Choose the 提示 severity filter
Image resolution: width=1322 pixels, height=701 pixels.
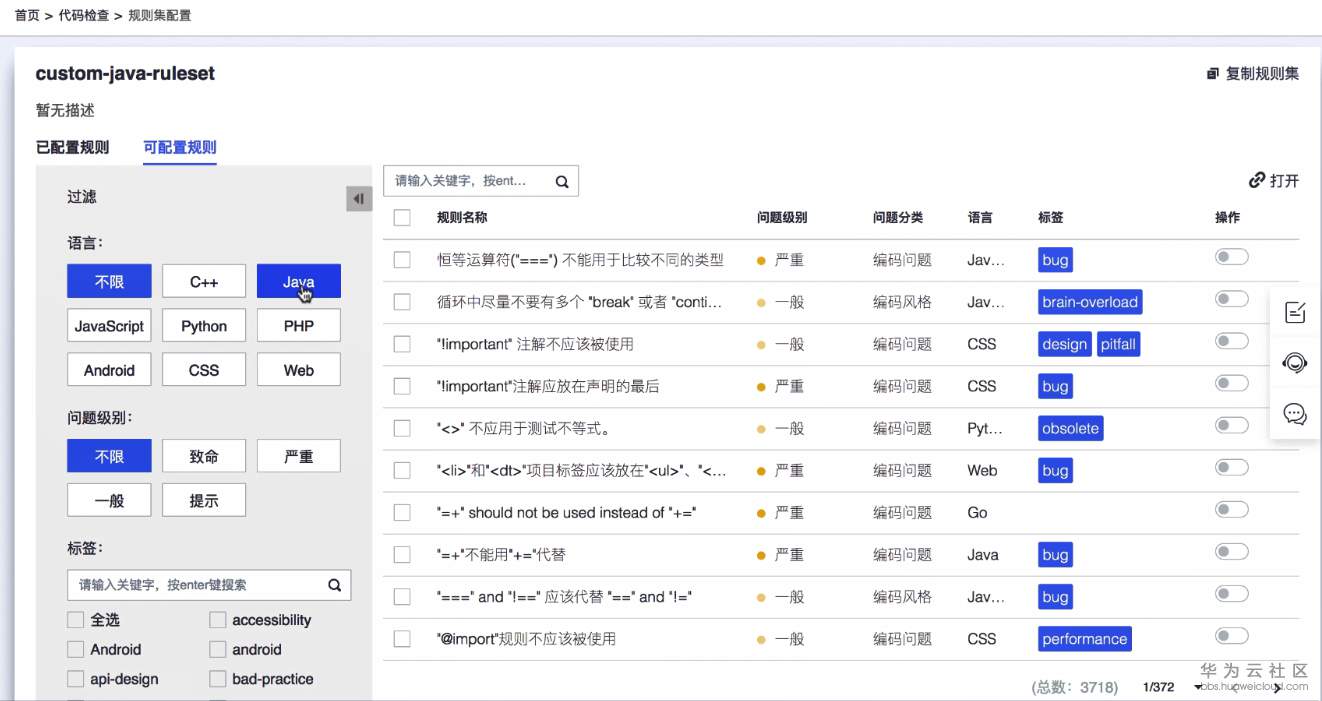click(204, 500)
